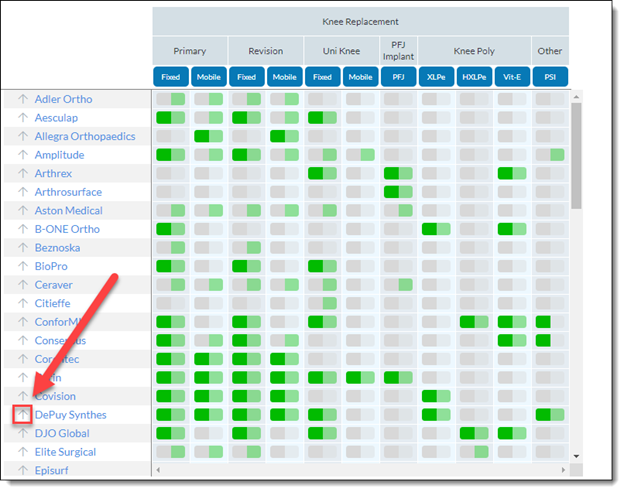624x492 pixels.
Task: Open the Adler Ortho company link
Action: click(x=63, y=99)
